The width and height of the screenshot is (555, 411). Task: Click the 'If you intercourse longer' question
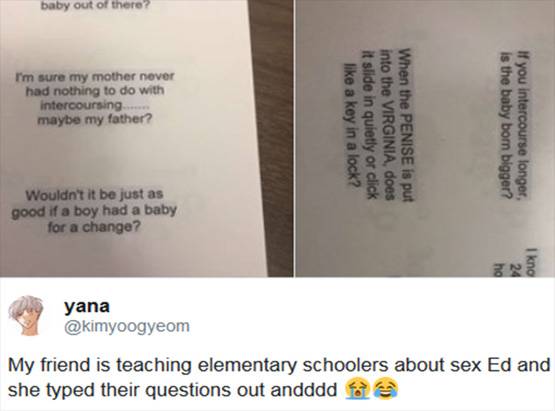514,125
